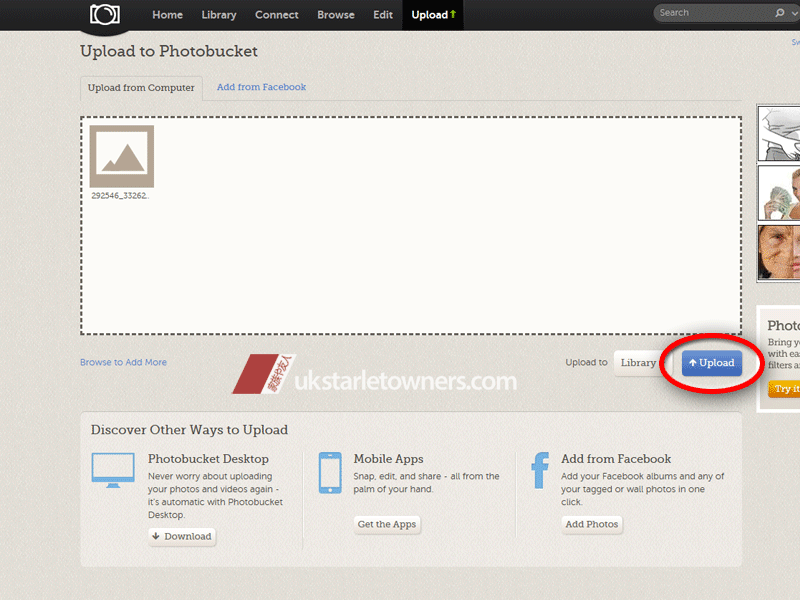
Task: Open the sketch drawing sidebar thumbnail
Action: point(779,133)
